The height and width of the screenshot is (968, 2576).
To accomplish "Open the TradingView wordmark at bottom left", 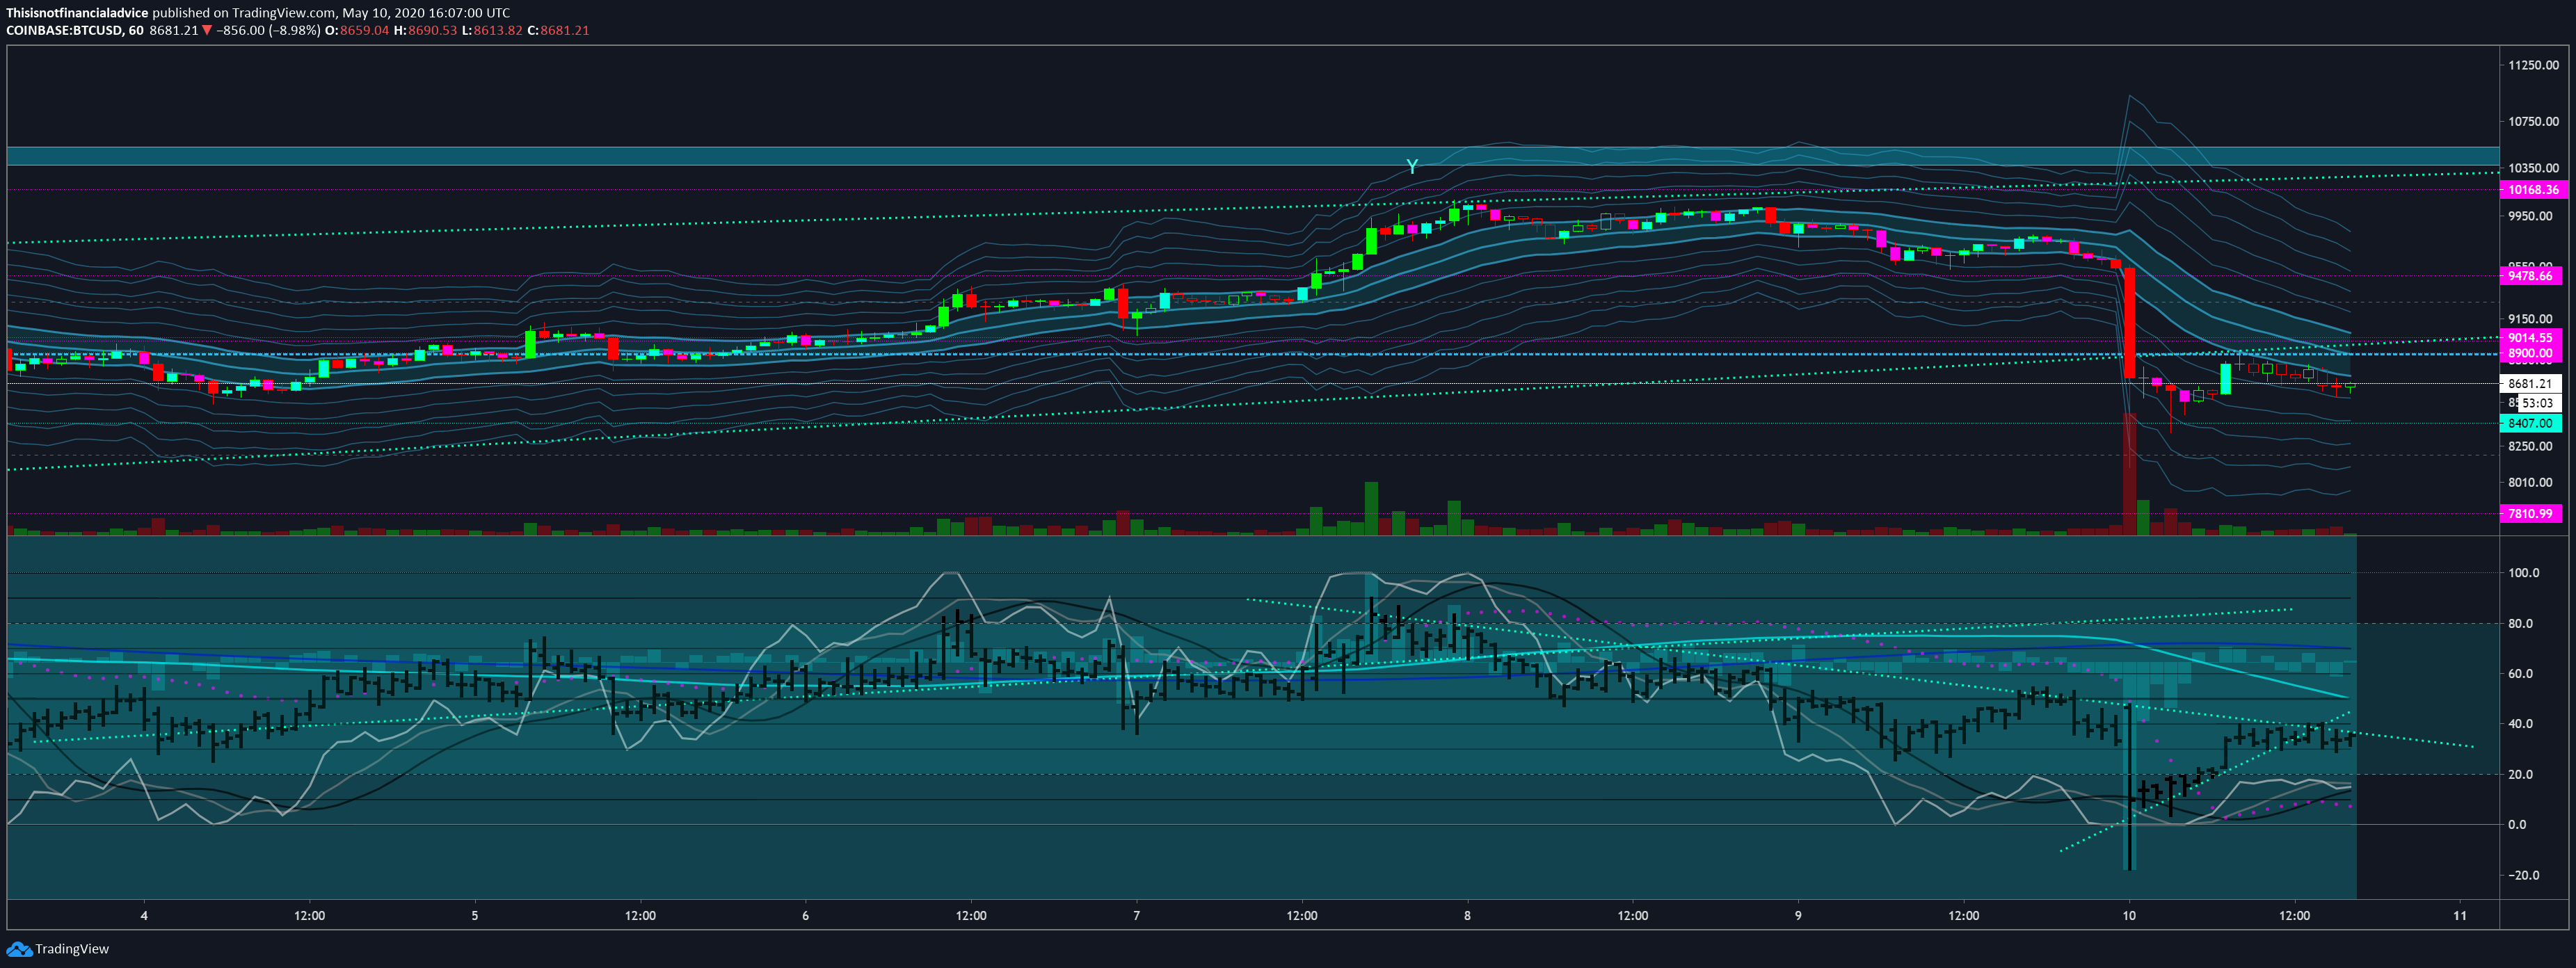I will click(72, 949).
